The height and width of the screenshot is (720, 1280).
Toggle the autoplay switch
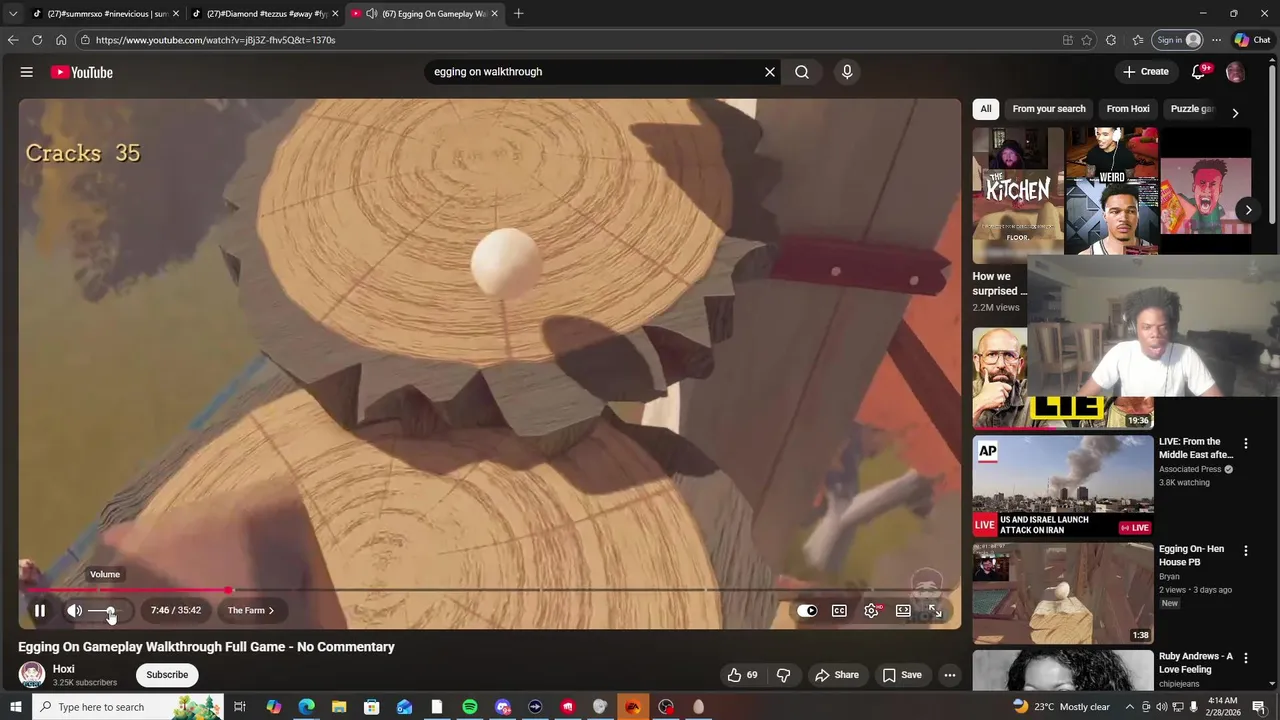click(807, 611)
